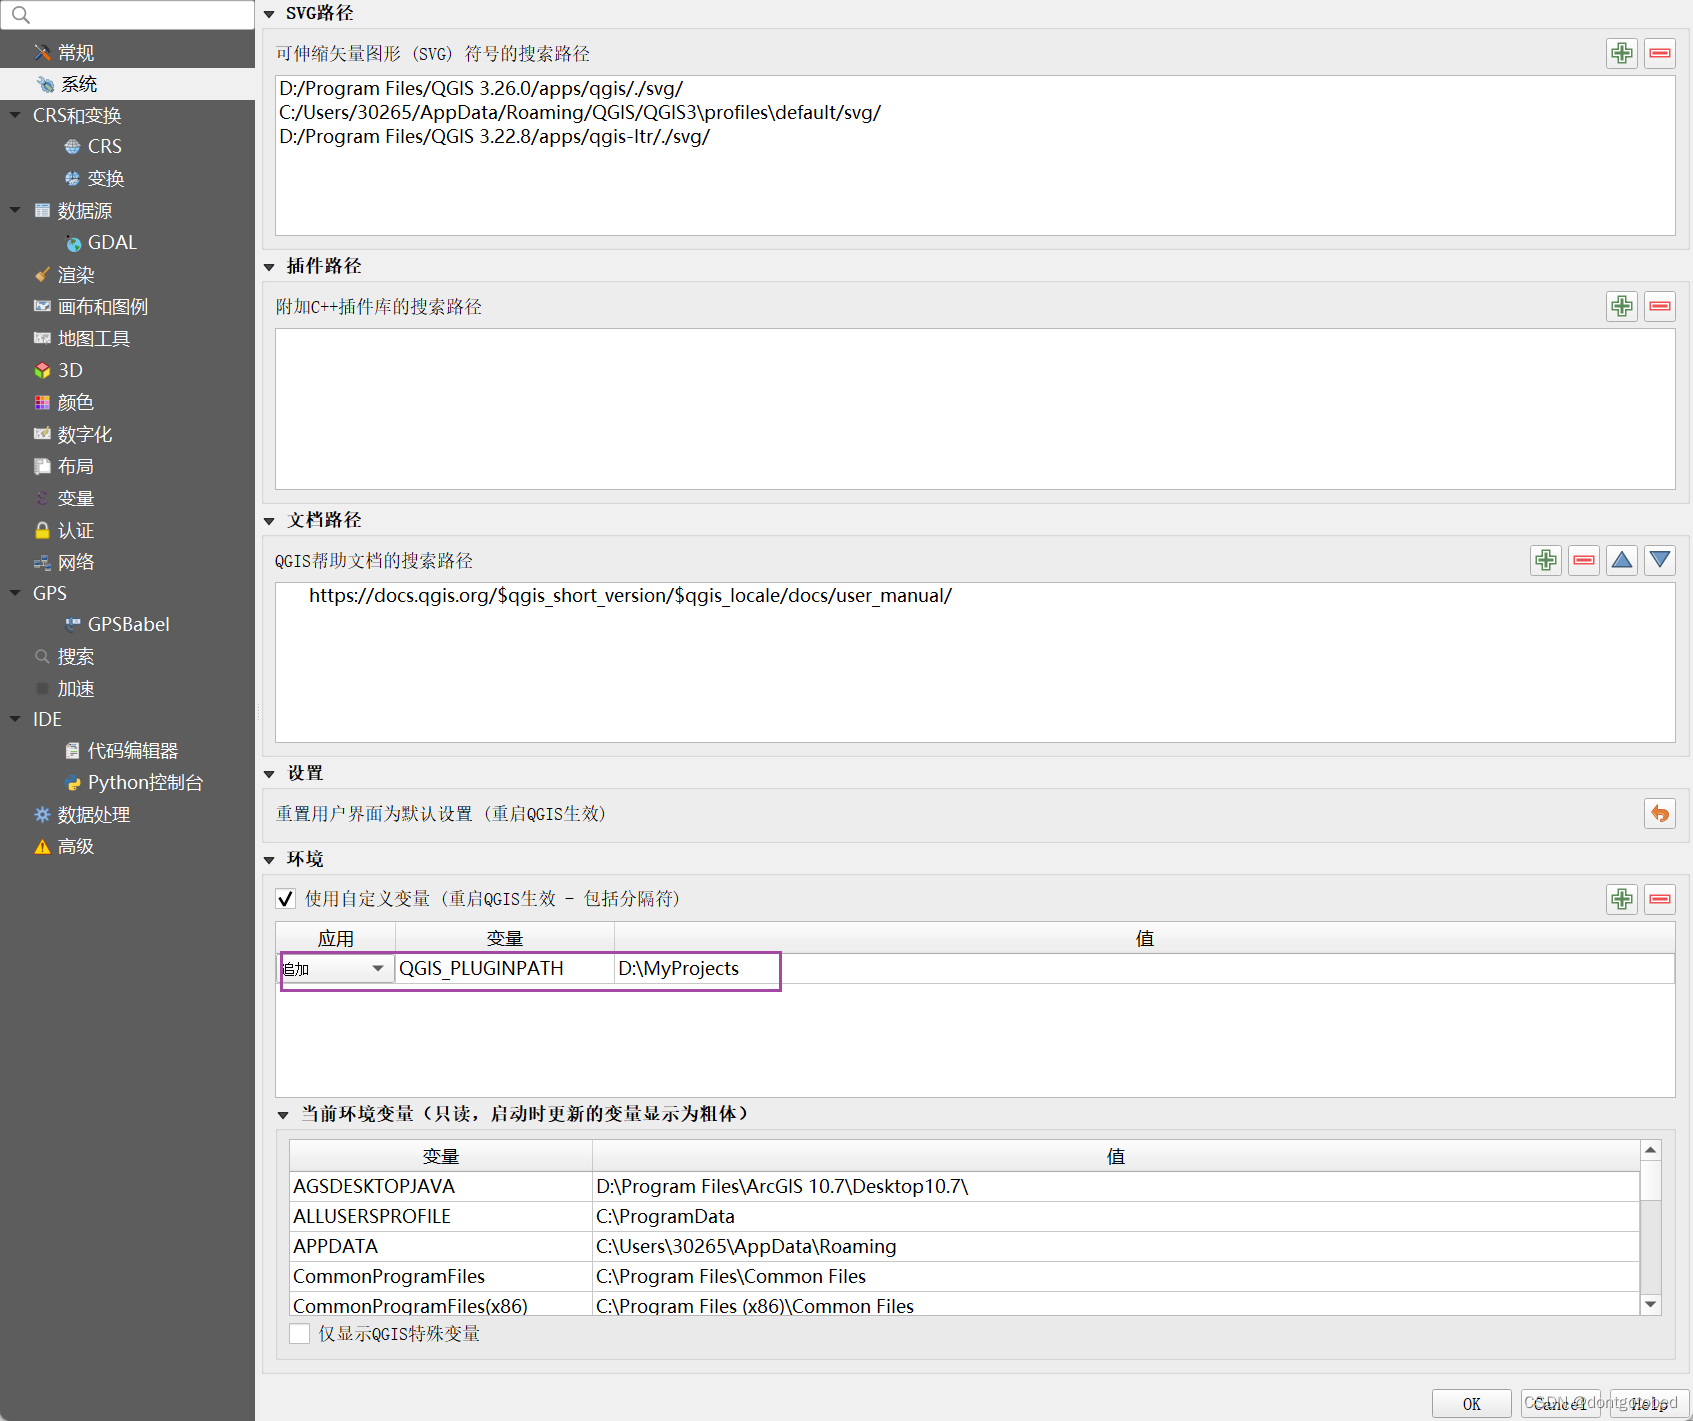This screenshot has height=1421, width=1693.
Task: Move documentation path down
Action: (x=1660, y=560)
